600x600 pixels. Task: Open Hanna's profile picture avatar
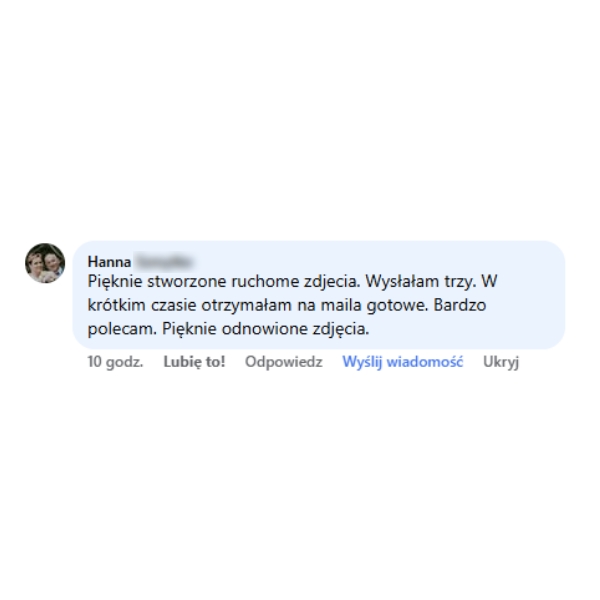pos(45,263)
